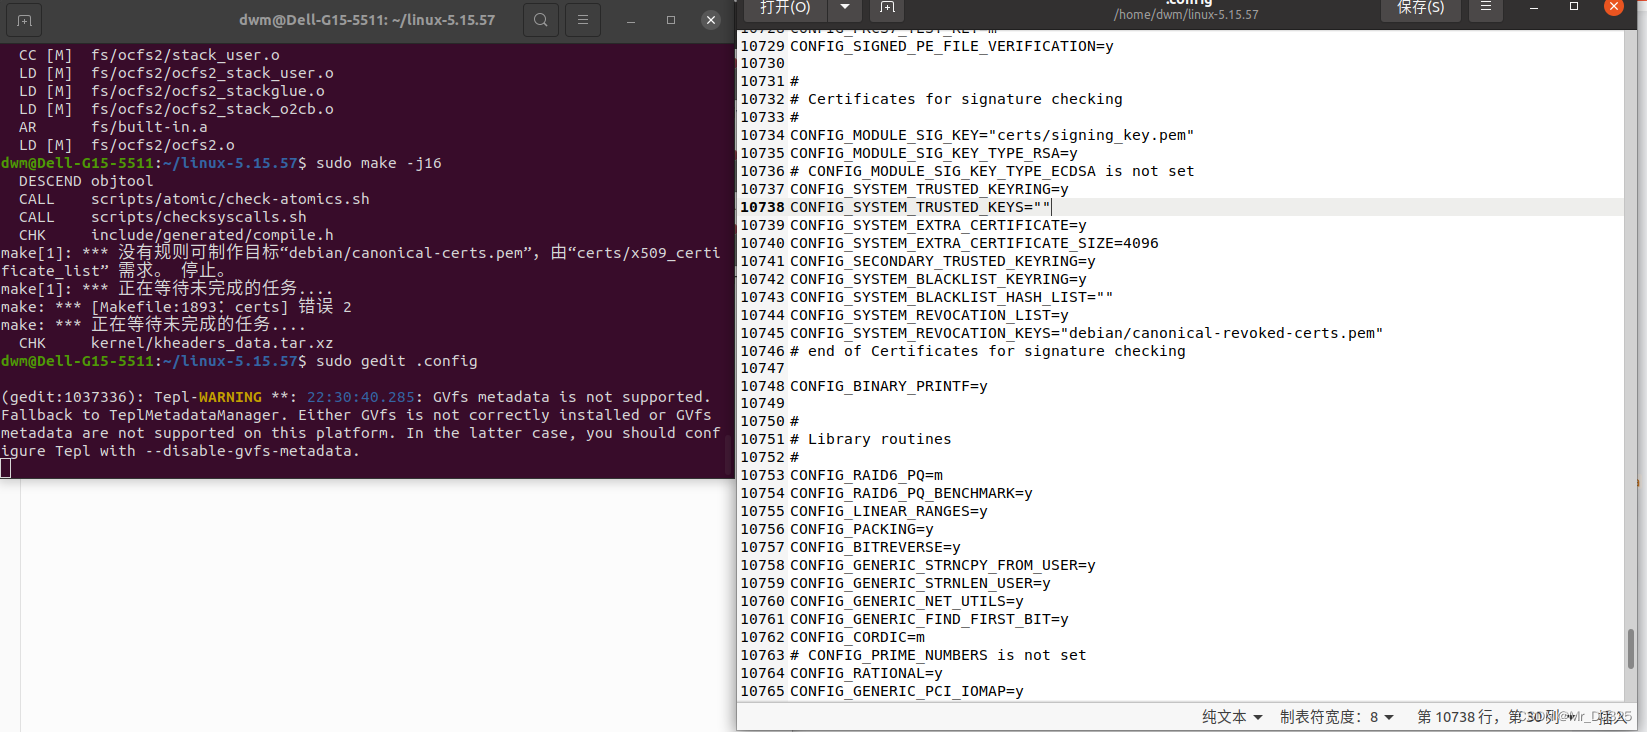This screenshot has height=732, width=1647.
Task: Click line CONFIG_BITREVERSE=y
Action: [875, 547]
